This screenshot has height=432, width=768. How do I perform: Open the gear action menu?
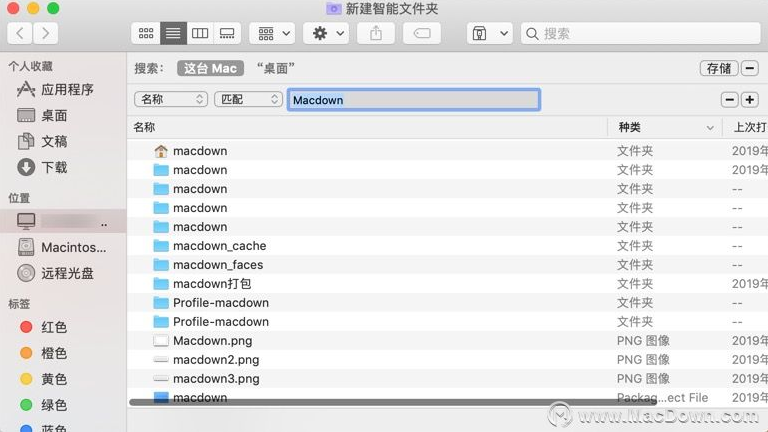(x=326, y=33)
